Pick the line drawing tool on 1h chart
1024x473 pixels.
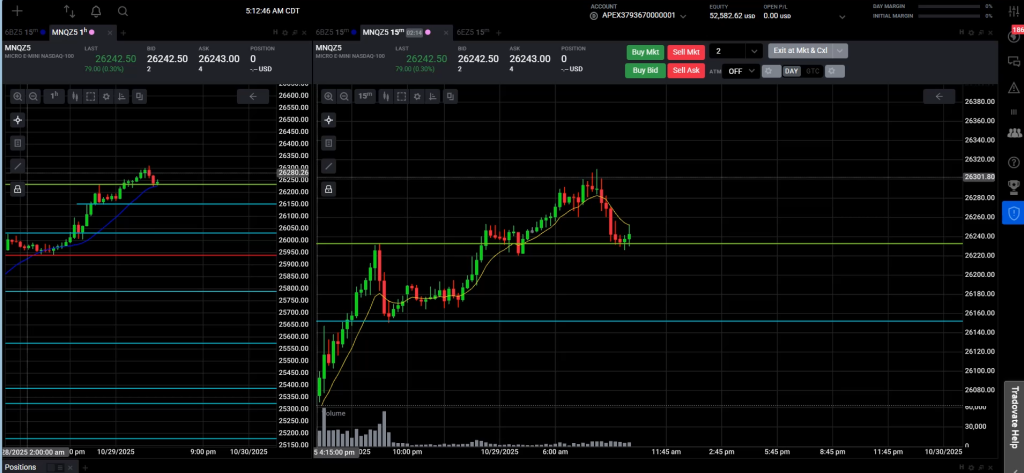point(18,166)
